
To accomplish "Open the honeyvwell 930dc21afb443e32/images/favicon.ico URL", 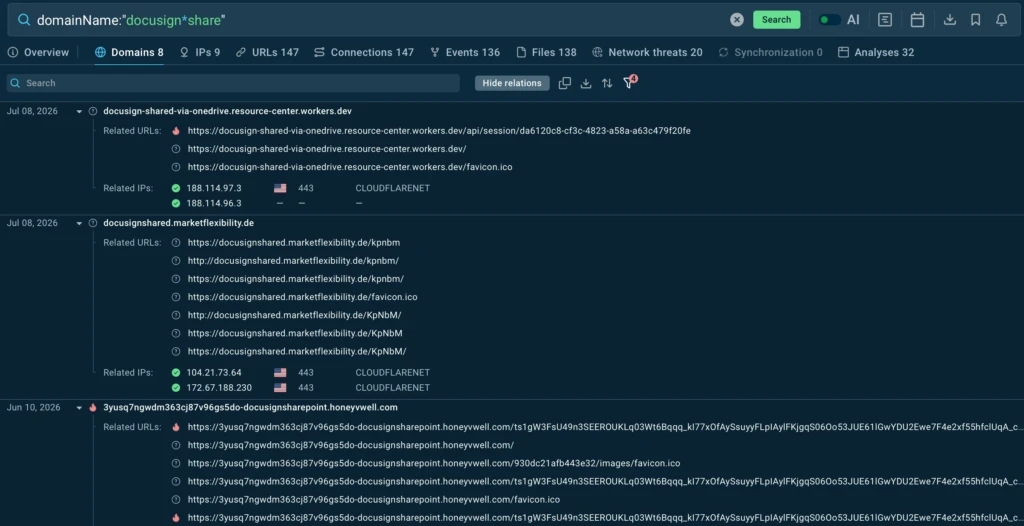I will (434, 463).
